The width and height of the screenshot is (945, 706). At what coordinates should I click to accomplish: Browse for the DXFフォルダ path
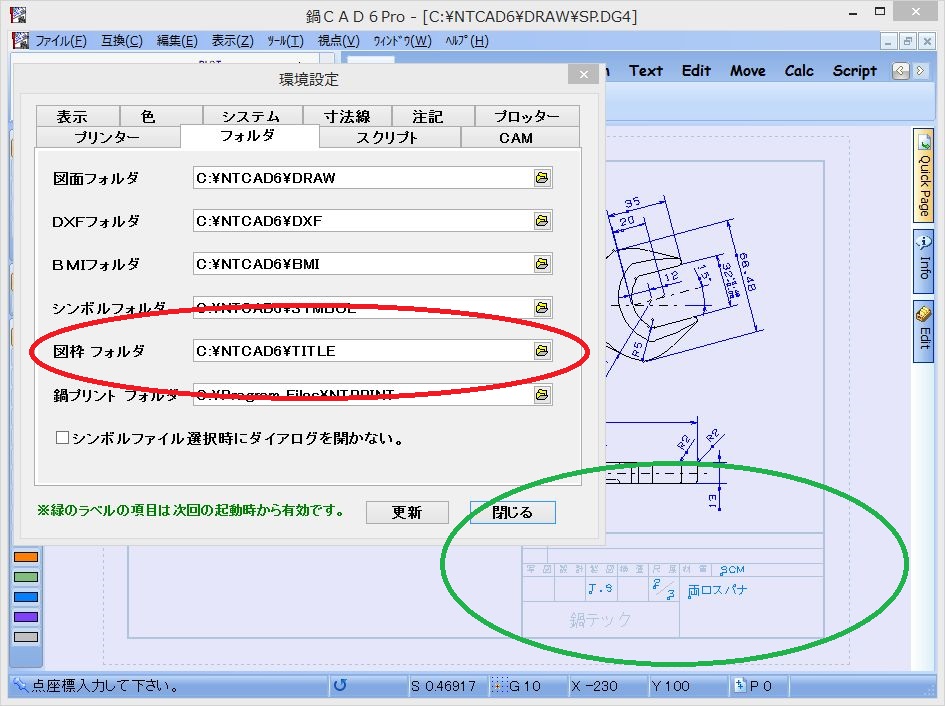click(542, 221)
